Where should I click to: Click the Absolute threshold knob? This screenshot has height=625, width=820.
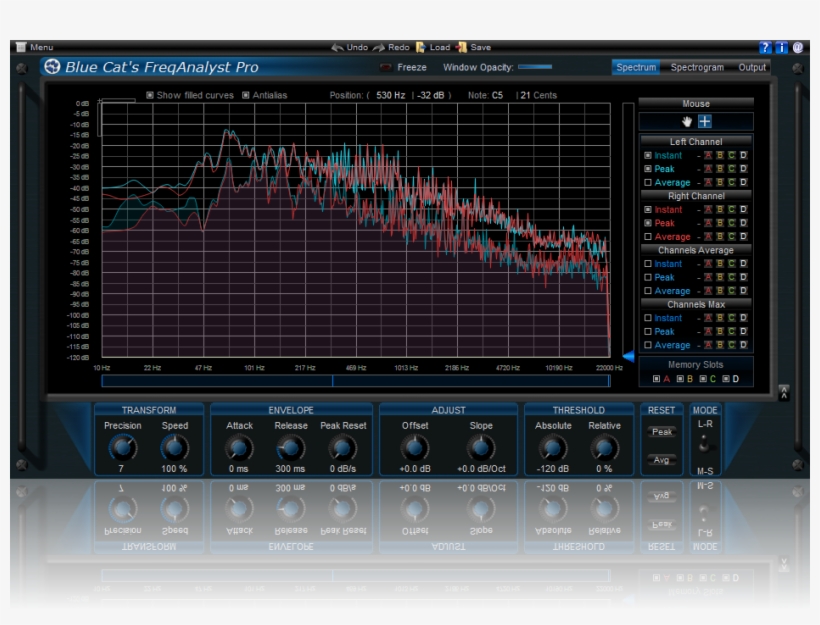tap(553, 448)
